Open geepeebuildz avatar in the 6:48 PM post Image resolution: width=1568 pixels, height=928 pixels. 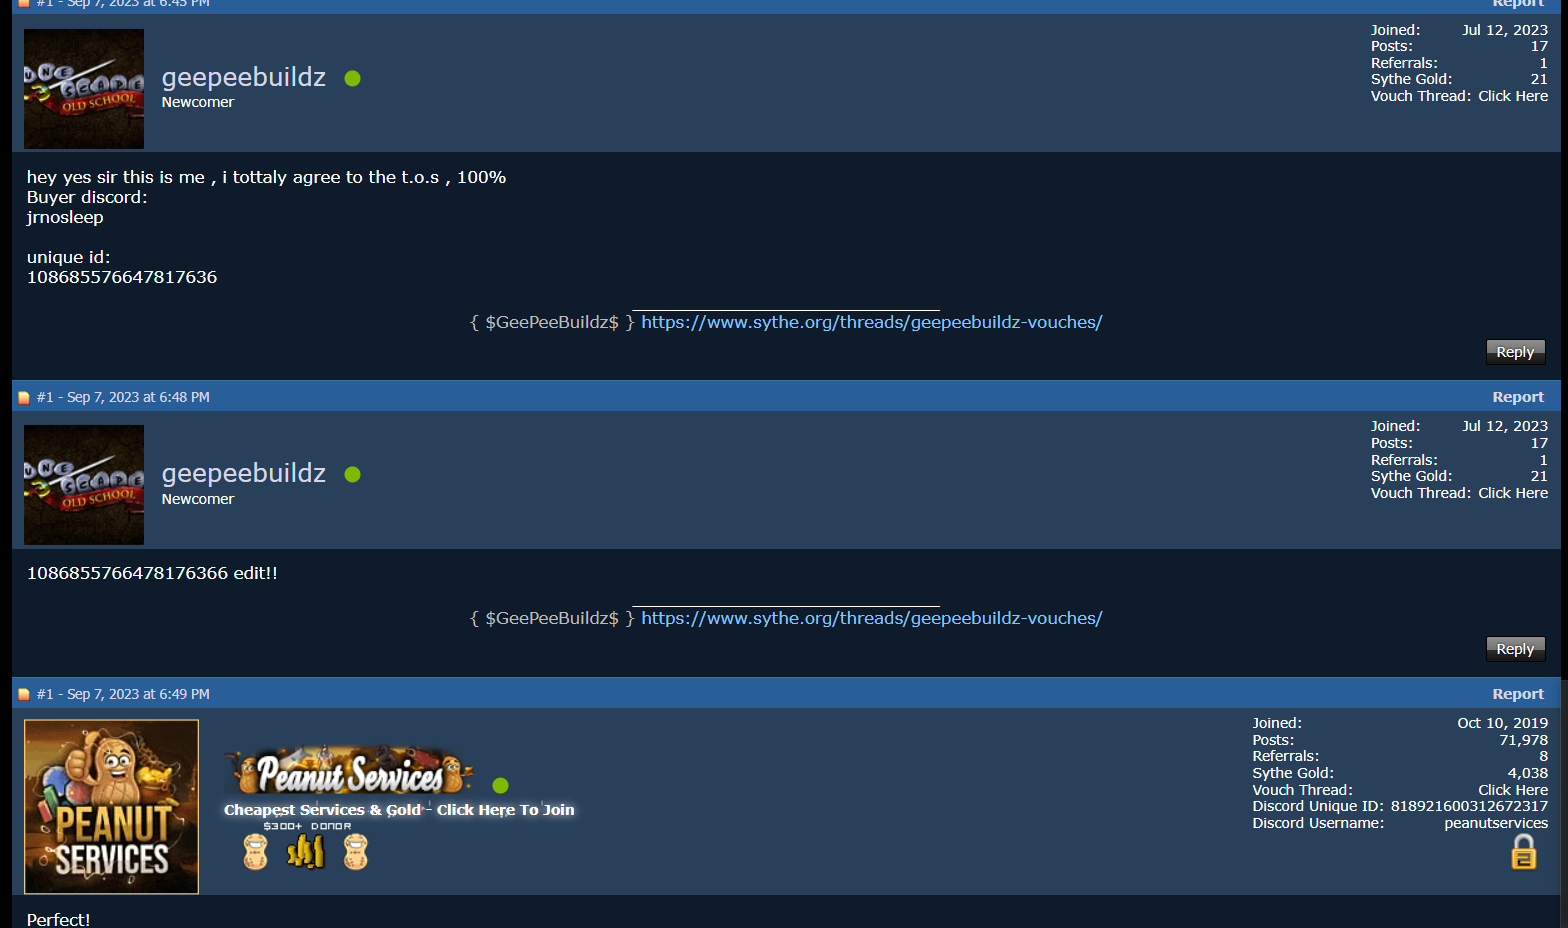click(84, 485)
